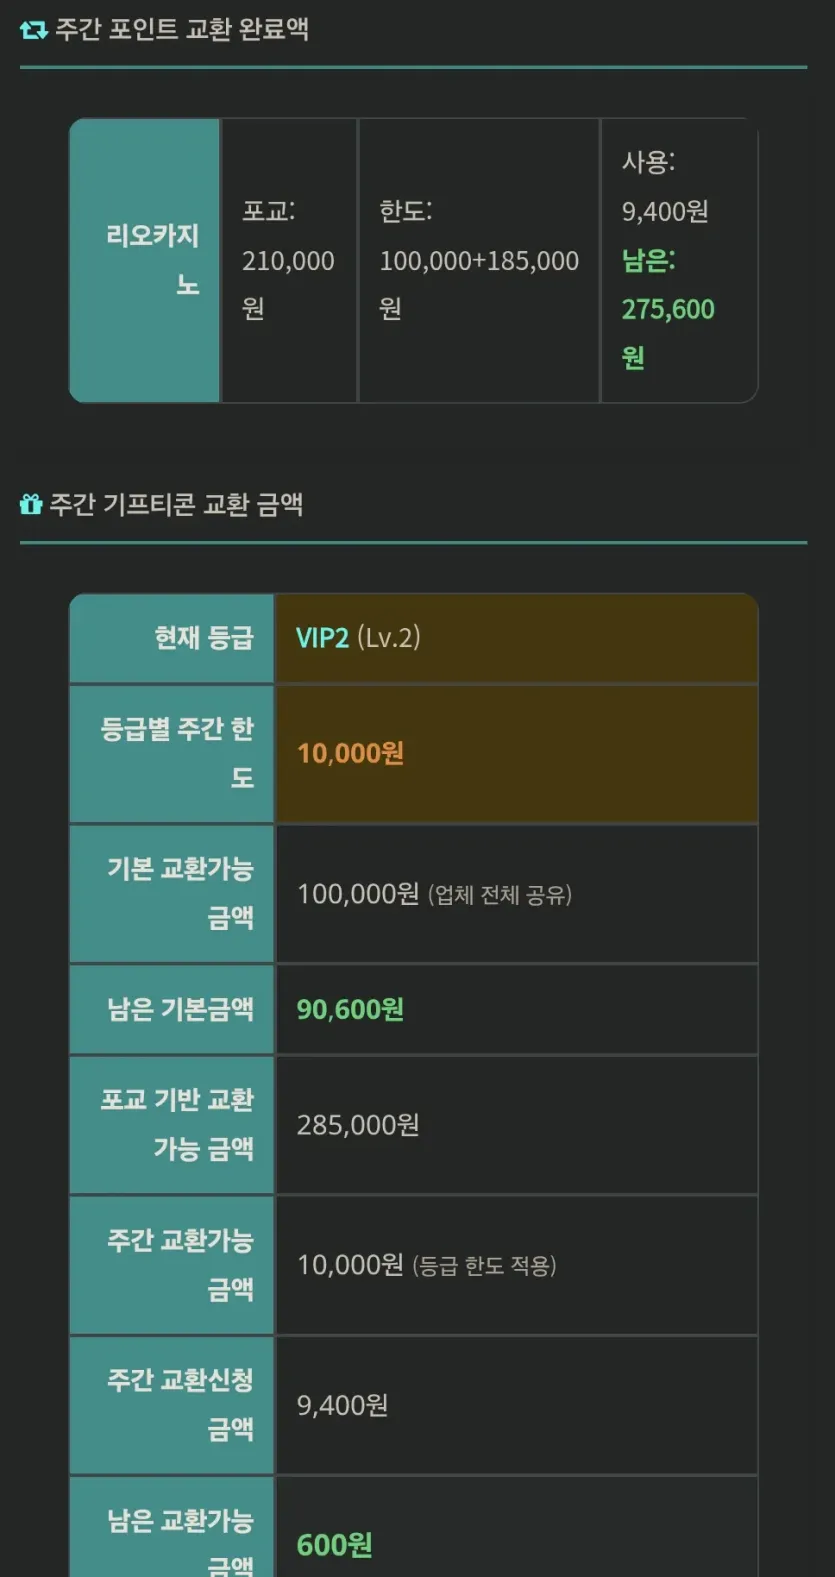Select the VIP2 (Lv.2) grade value

(358, 638)
